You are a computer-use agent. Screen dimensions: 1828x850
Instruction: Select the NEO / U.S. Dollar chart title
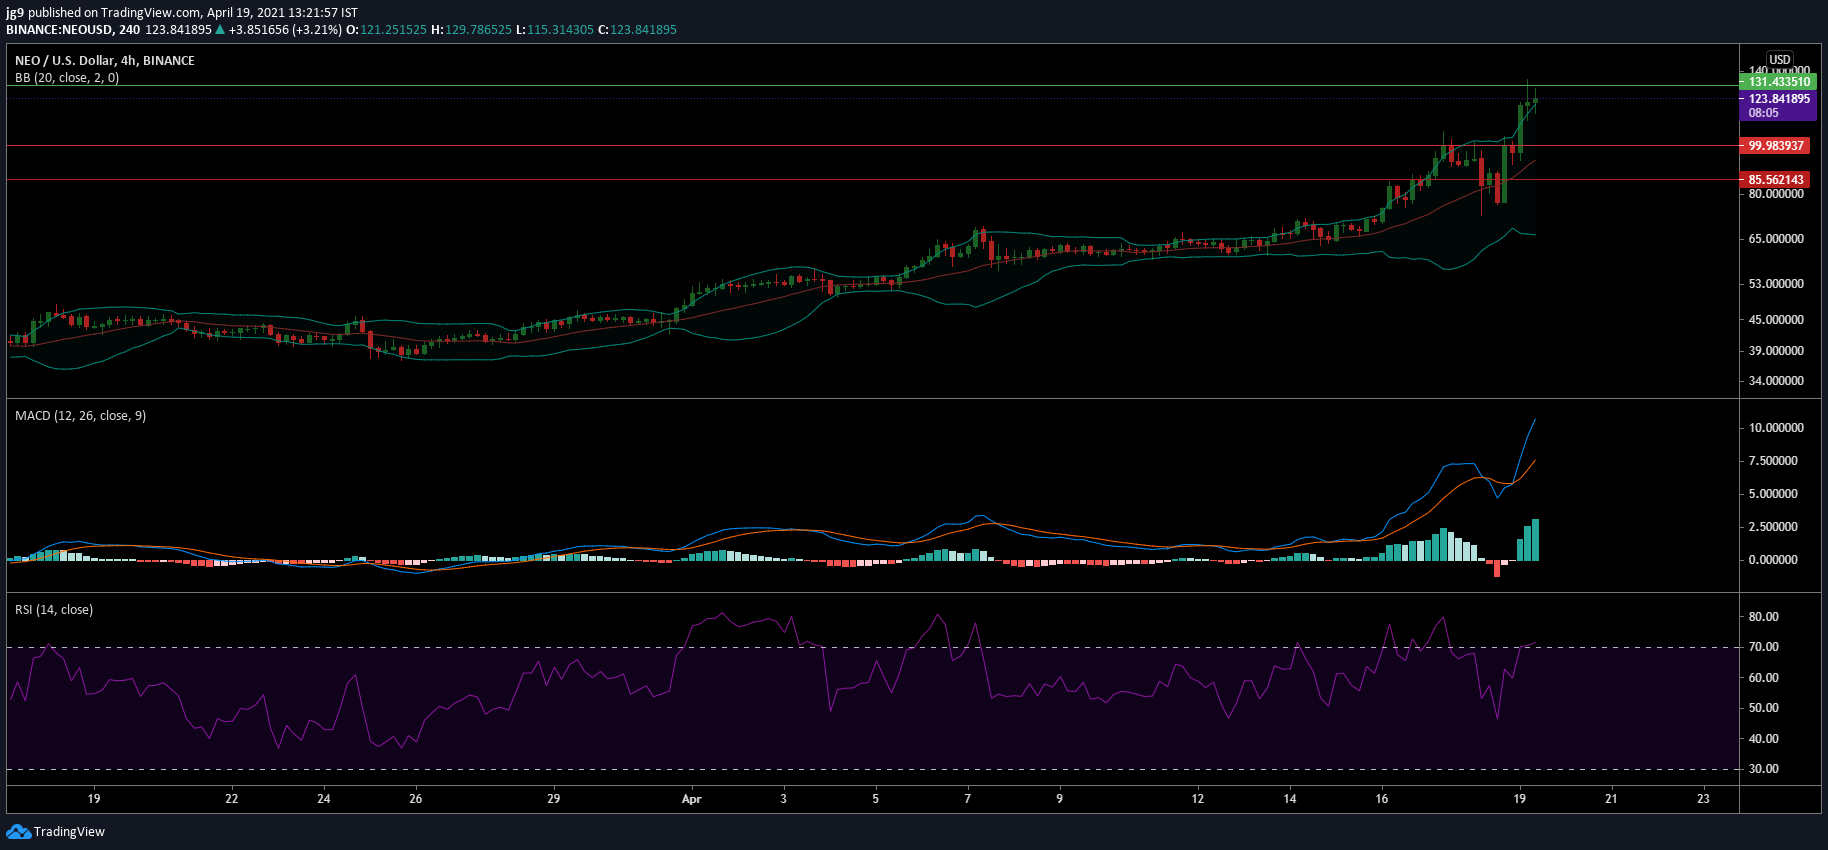(105, 61)
